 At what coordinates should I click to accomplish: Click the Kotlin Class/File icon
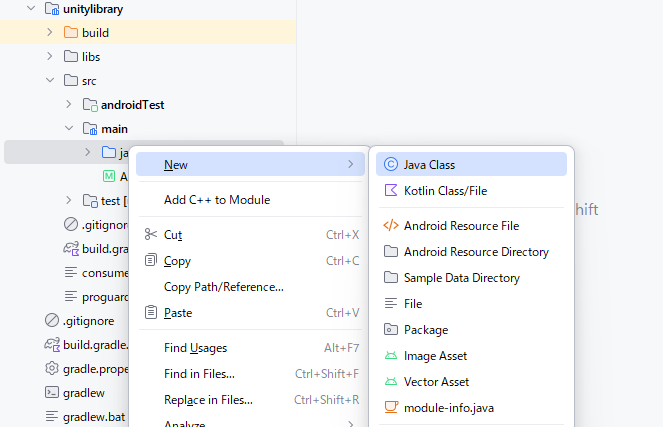[x=391, y=190]
